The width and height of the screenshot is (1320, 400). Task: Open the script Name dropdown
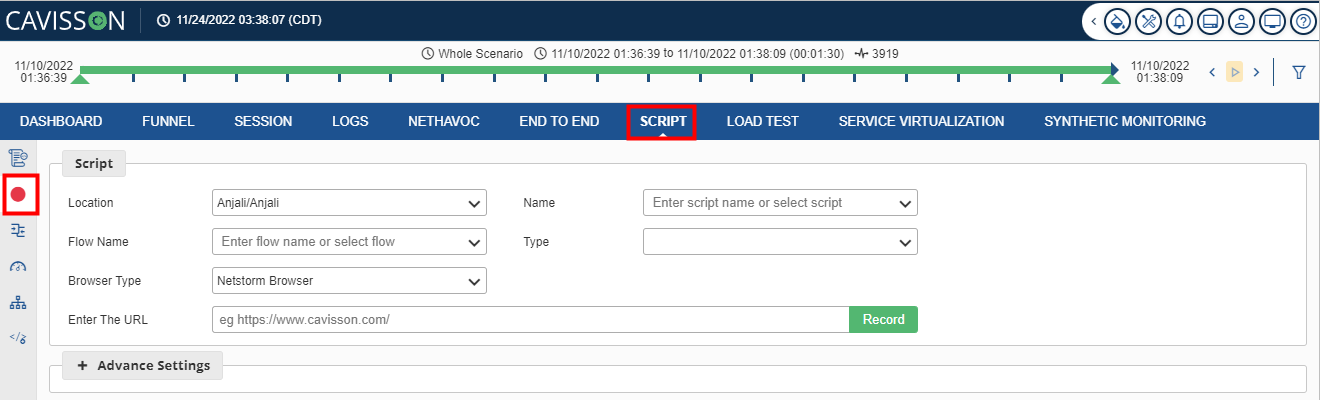[780, 203]
